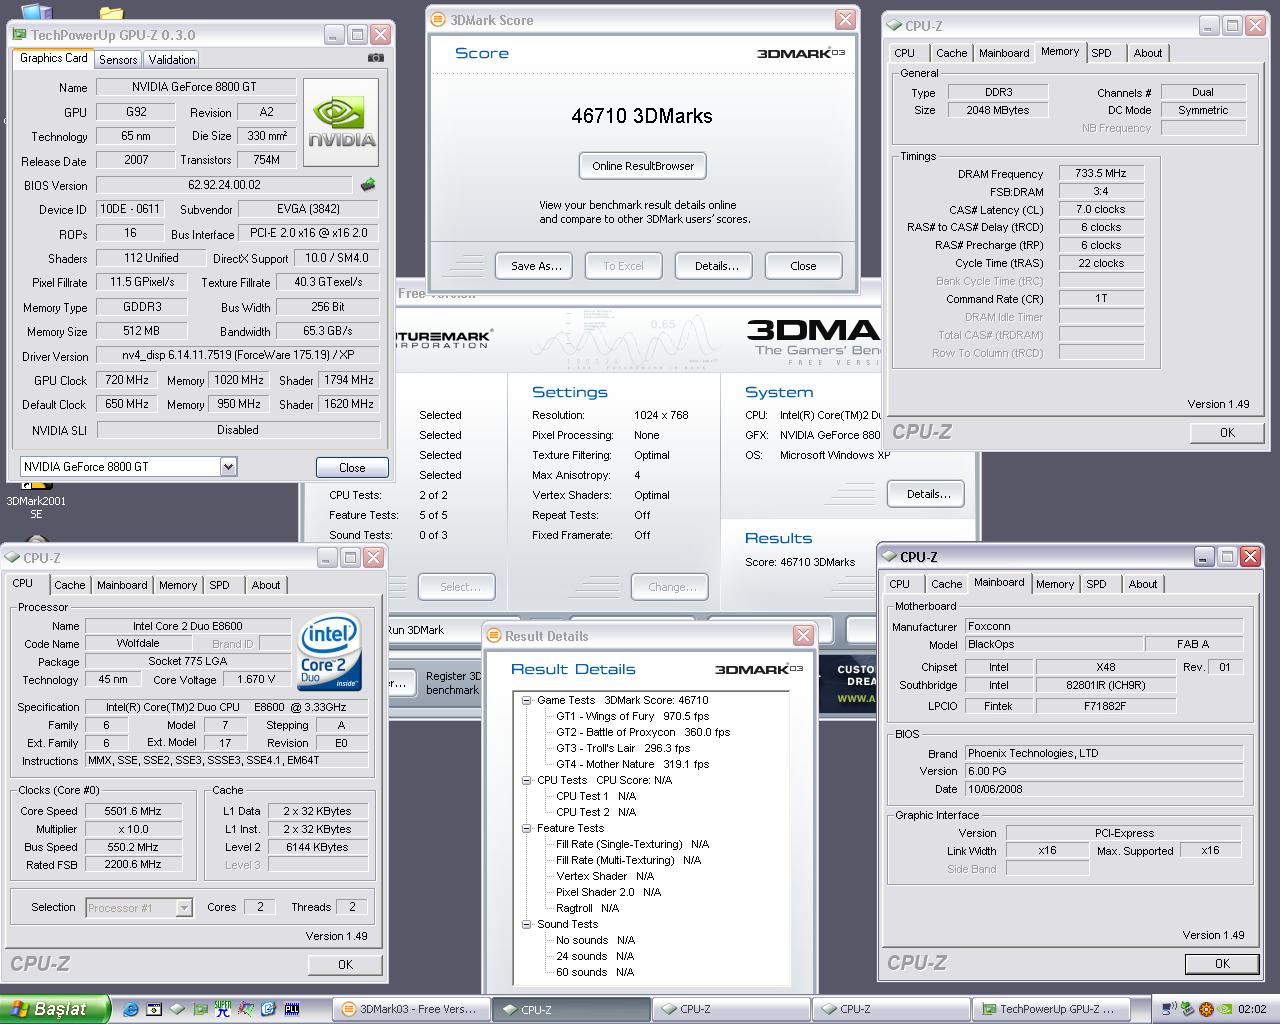Image resolution: width=1280 pixels, height=1024 pixels.
Task: Switch to 3DMark03 taskbar button
Action: point(410,1009)
